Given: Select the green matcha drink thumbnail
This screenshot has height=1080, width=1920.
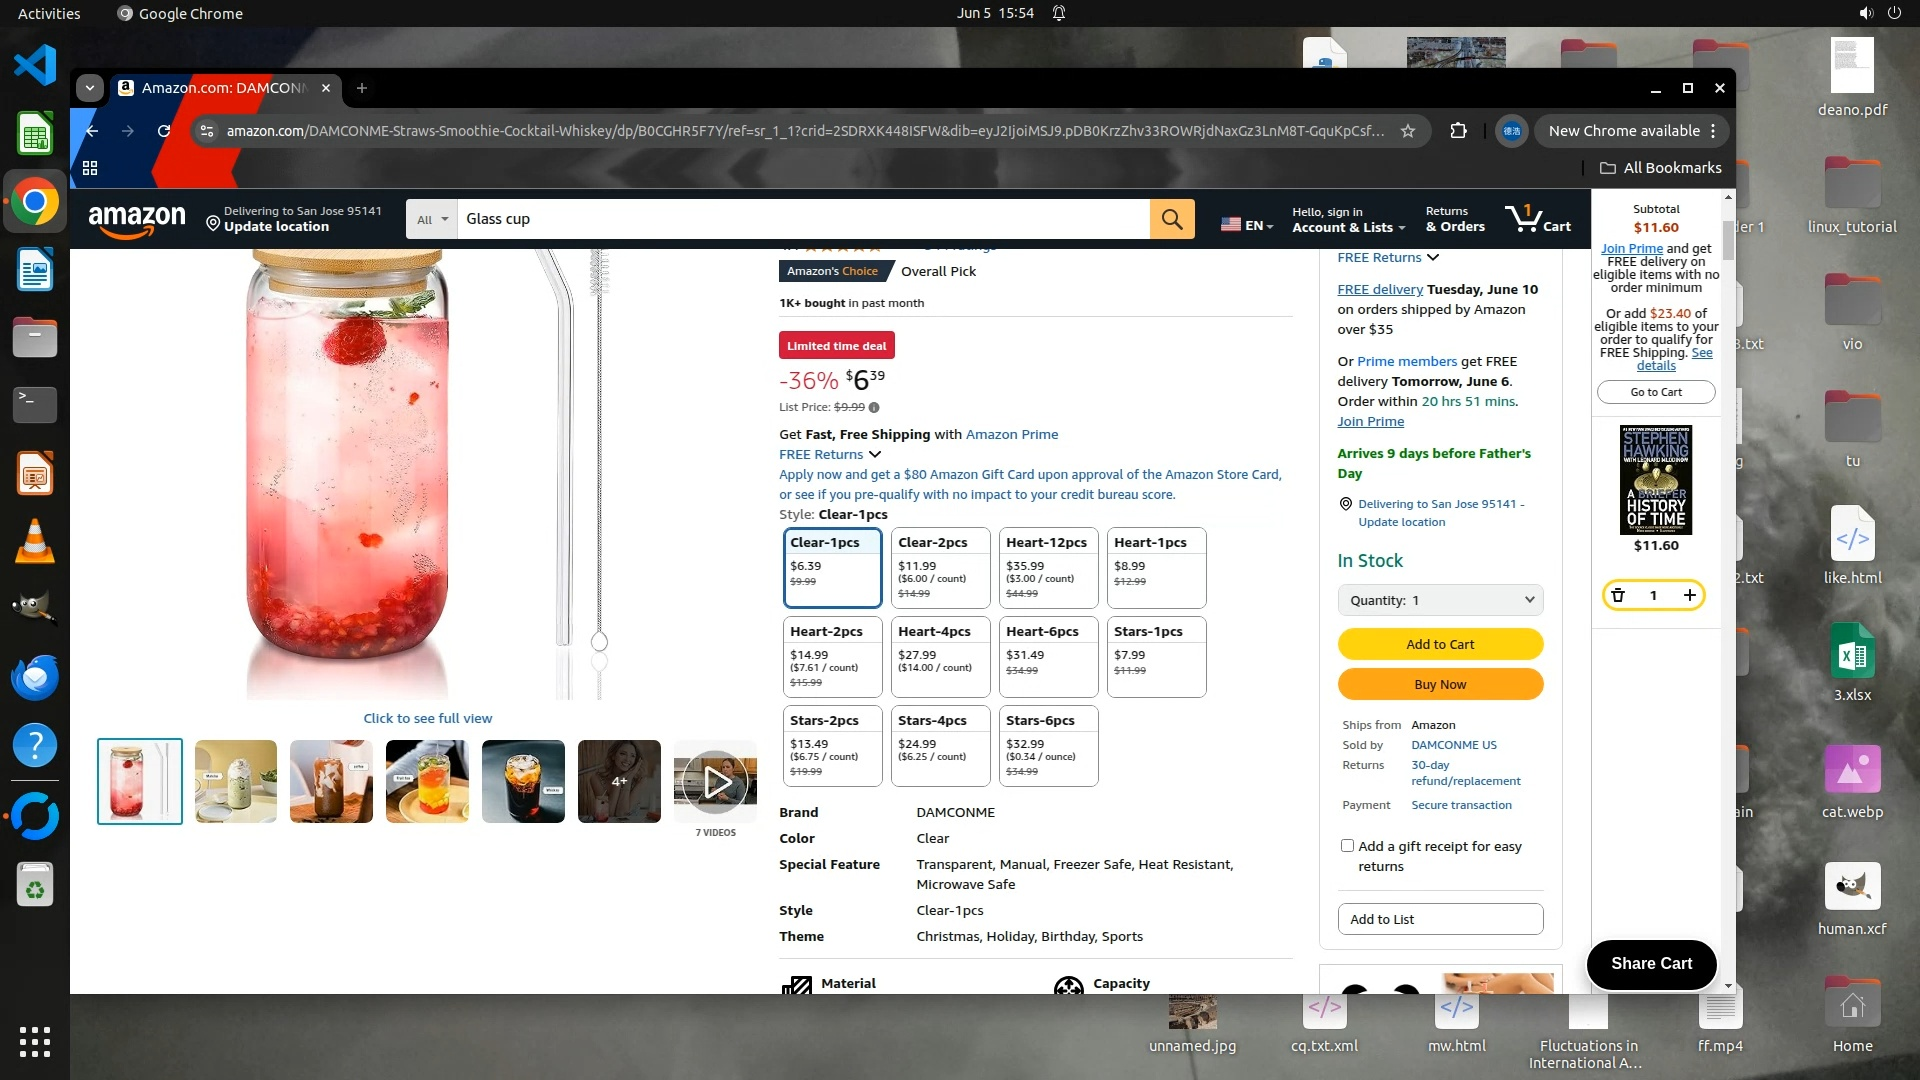Looking at the screenshot, I should click(236, 782).
